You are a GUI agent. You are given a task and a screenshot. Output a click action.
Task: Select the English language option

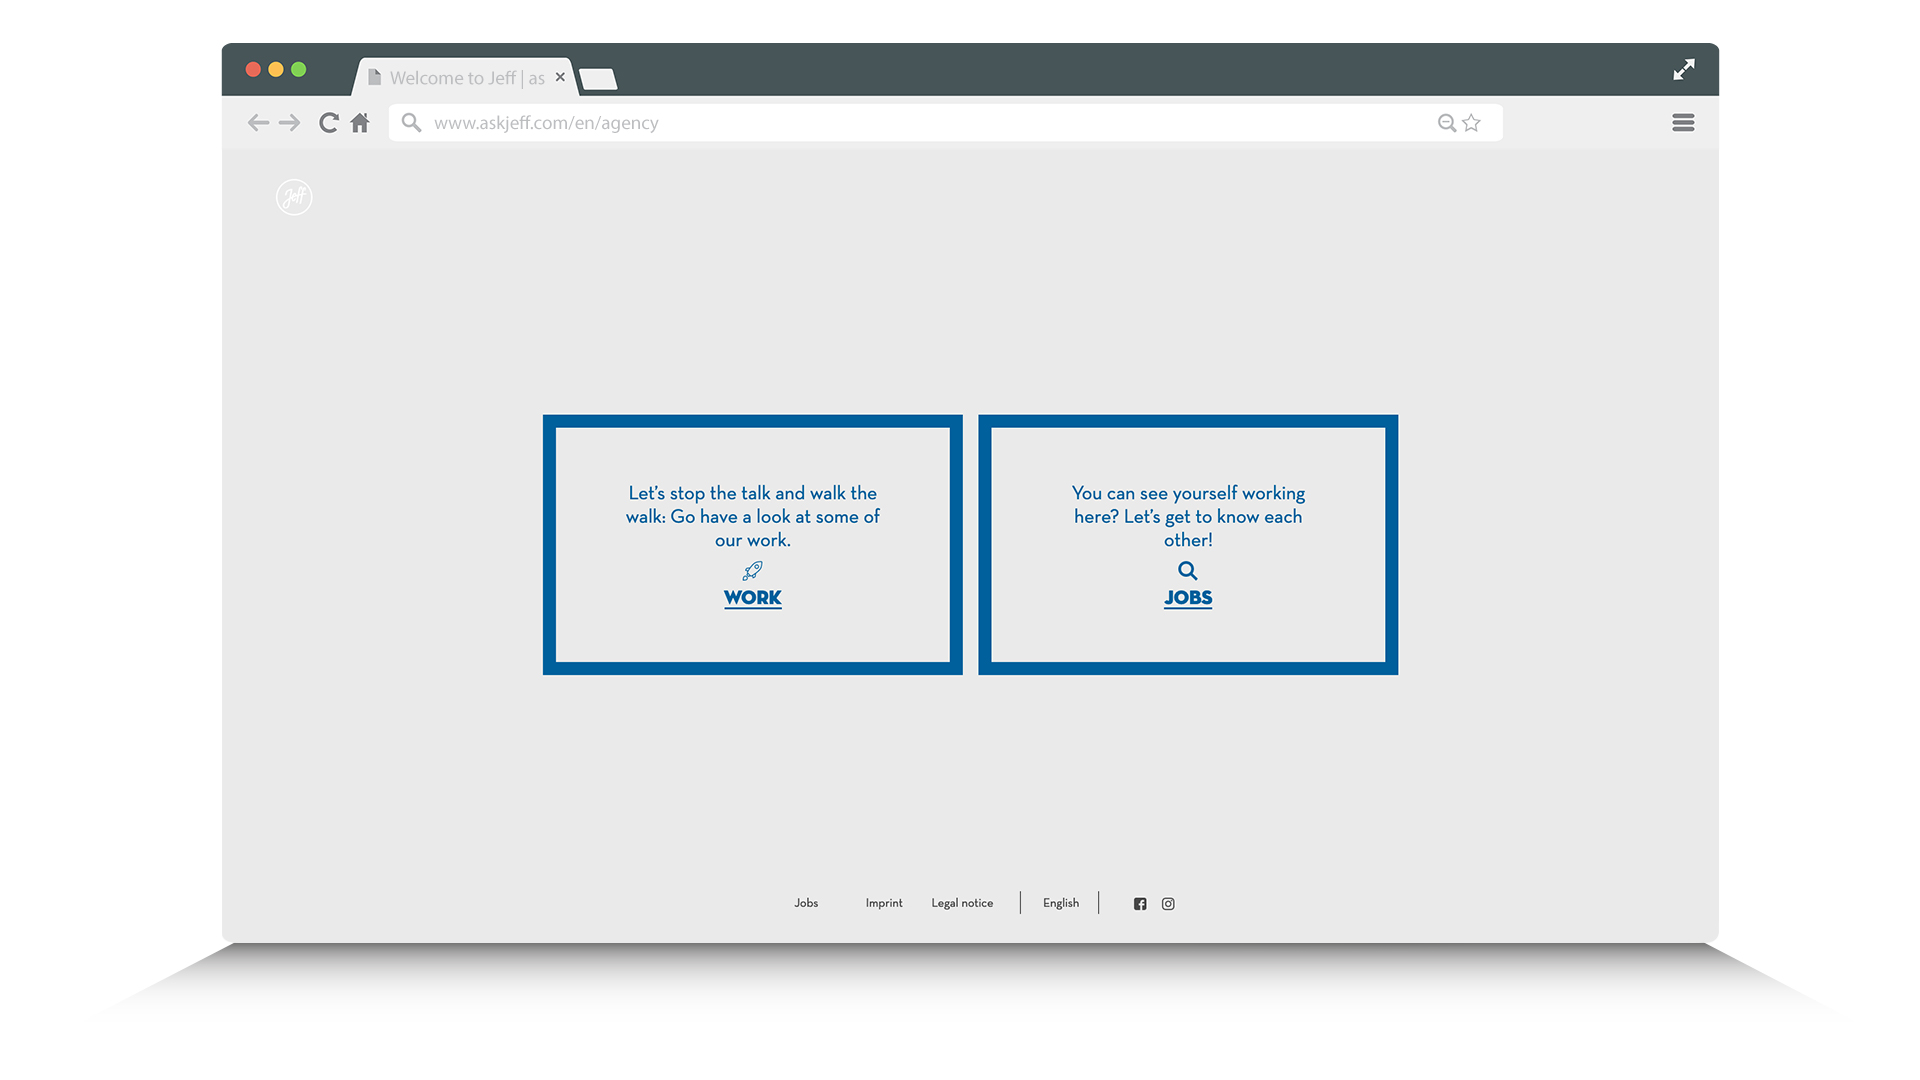coord(1061,903)
